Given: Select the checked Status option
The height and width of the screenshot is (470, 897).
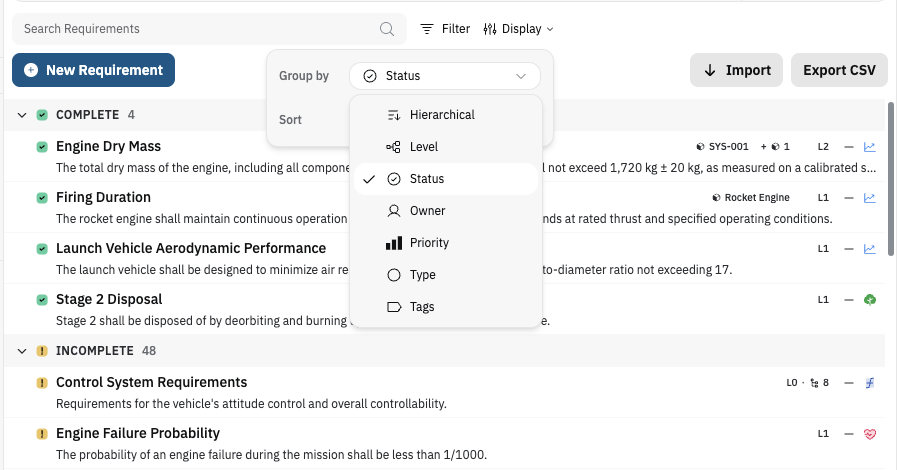Looking at the screenshot, I should click(x=446, y=179).
